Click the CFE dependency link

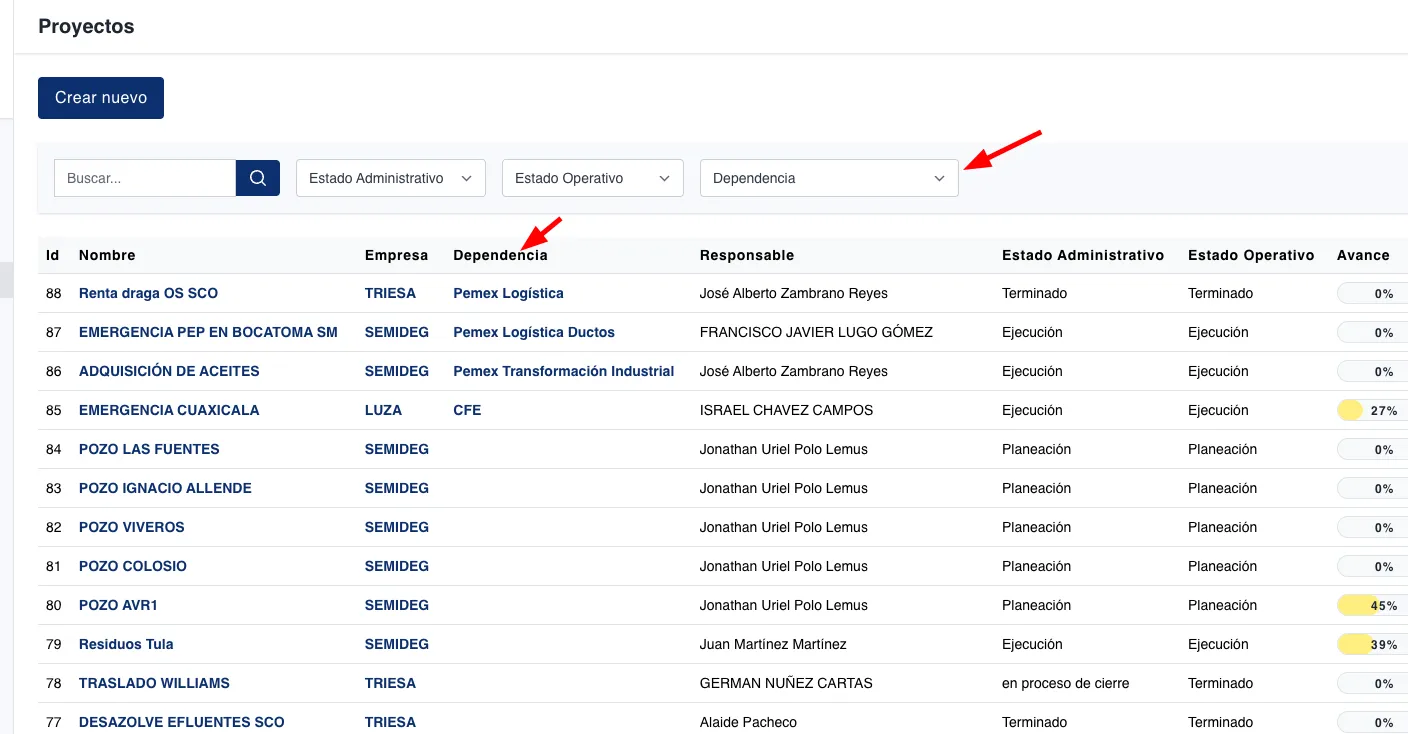(x=467, y=410)
